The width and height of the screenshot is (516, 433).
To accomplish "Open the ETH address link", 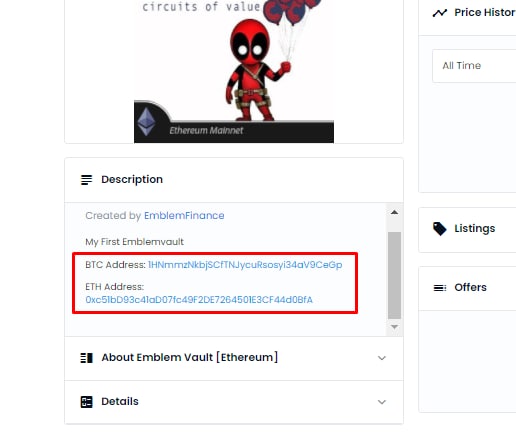I will (199, 300).
